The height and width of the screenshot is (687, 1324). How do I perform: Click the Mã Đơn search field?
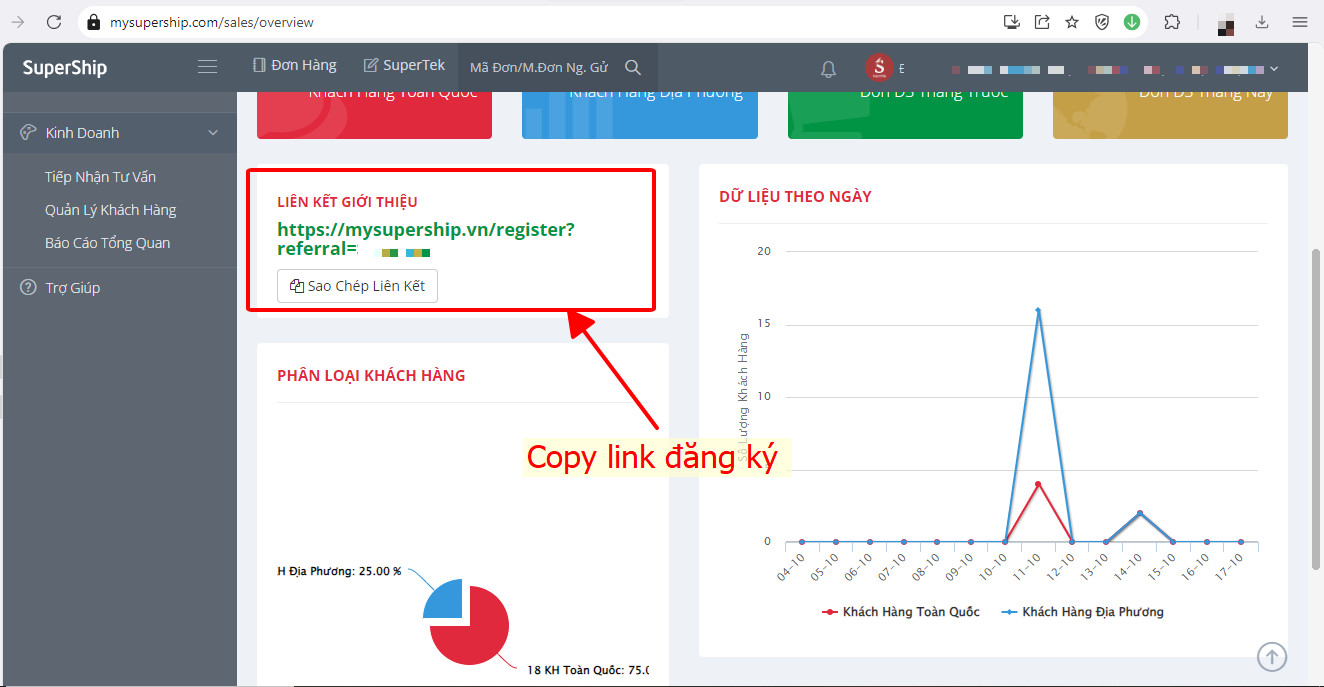[539, 67]
